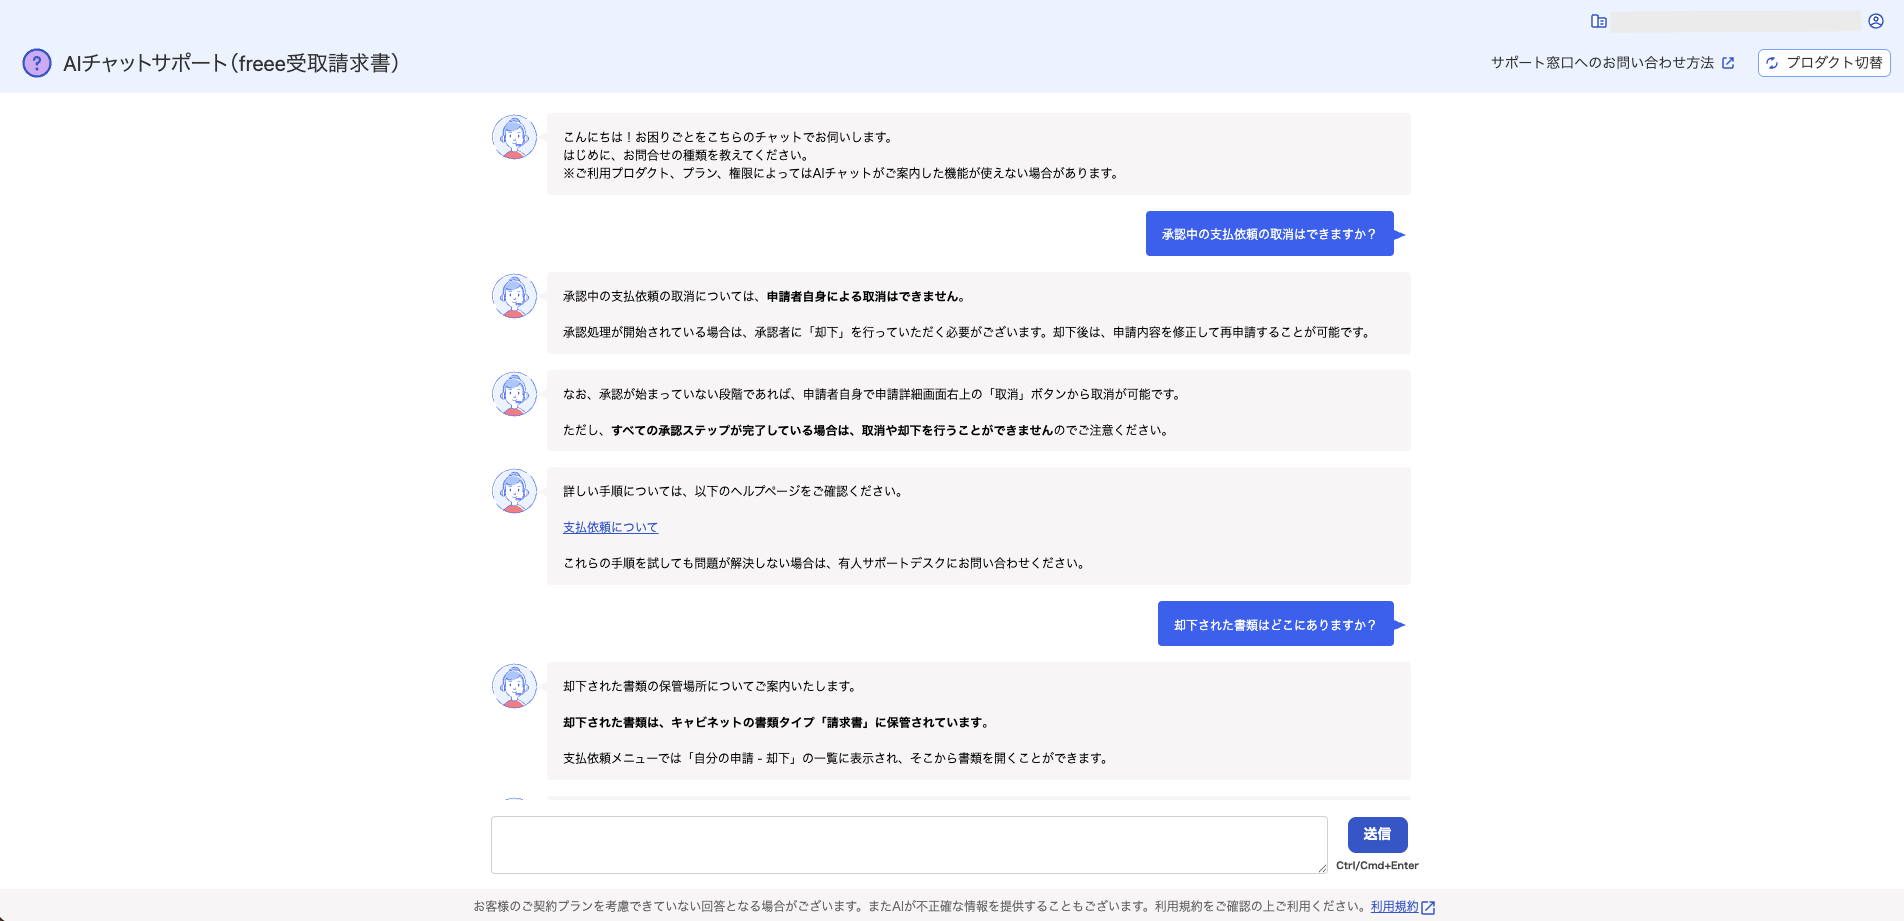Click the 送信 send button
The width and height of the screenshot is (1904, 921).
click(x=1377, y=834)
